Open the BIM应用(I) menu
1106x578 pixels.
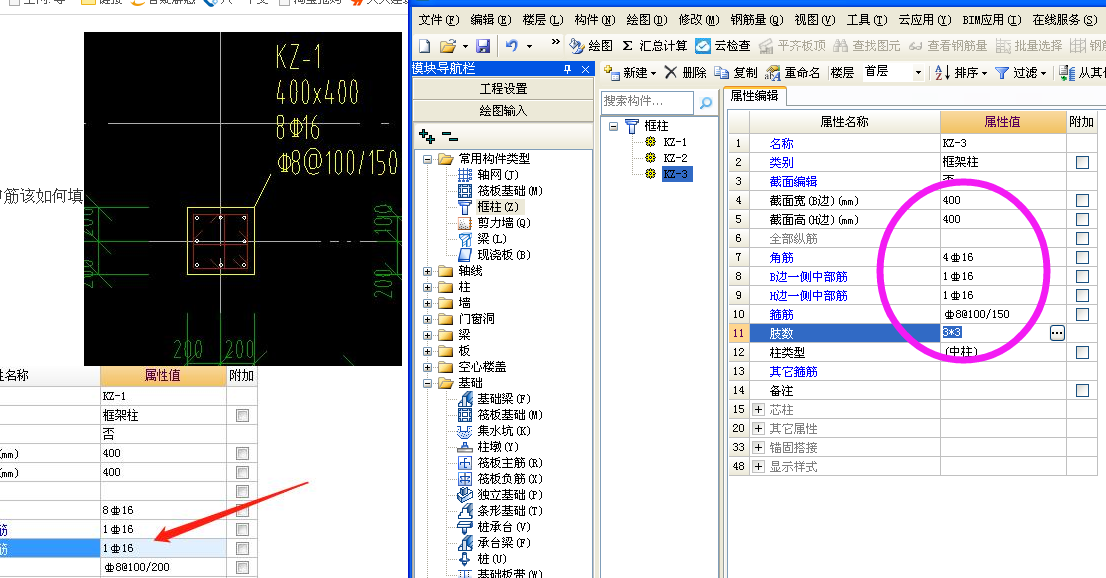pos(992,20)
